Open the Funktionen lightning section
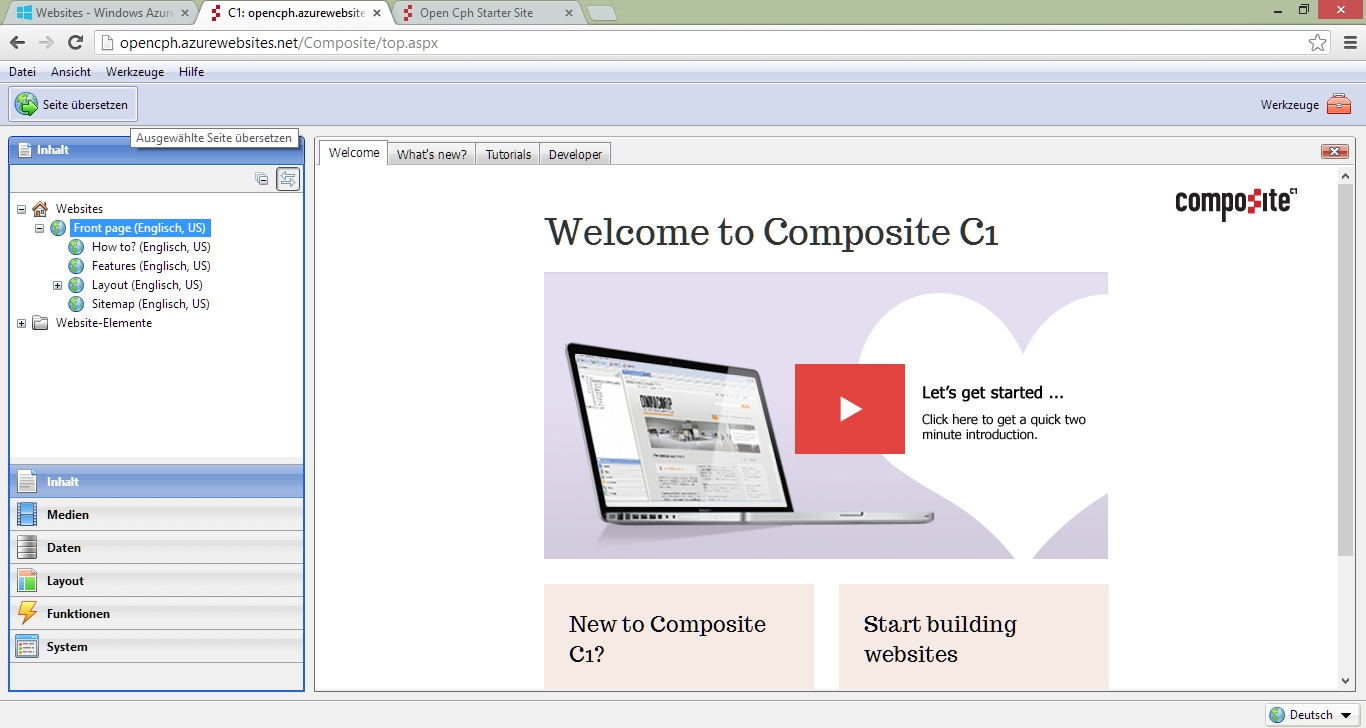Screen dimensions: 1366x728 [x=77, y=614]
